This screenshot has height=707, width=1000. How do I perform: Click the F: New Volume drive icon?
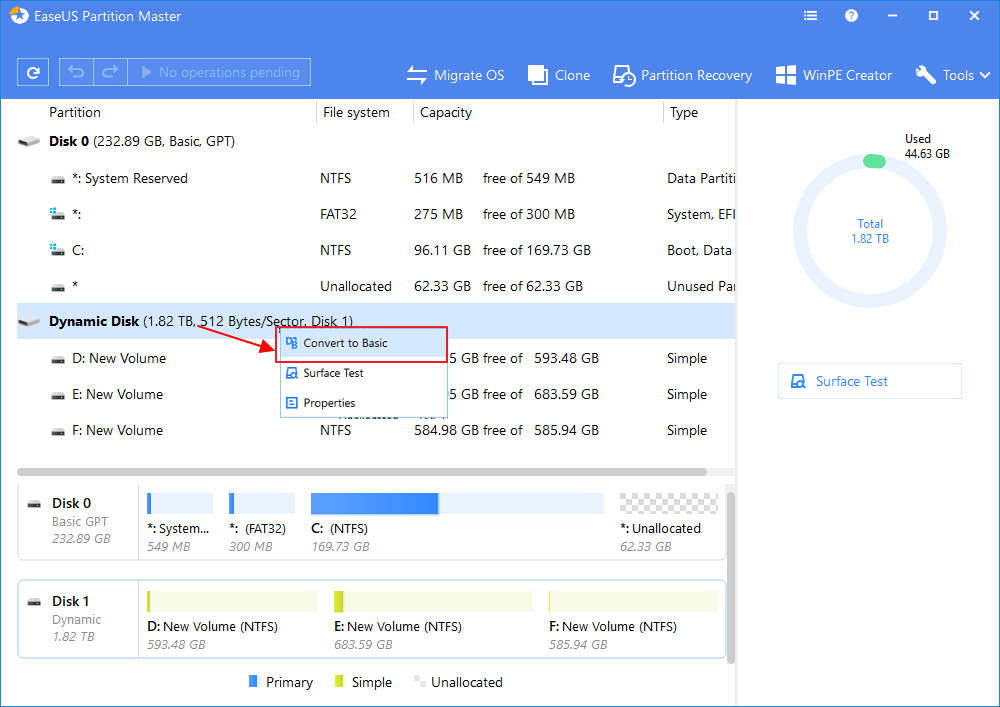pos(58,432)
